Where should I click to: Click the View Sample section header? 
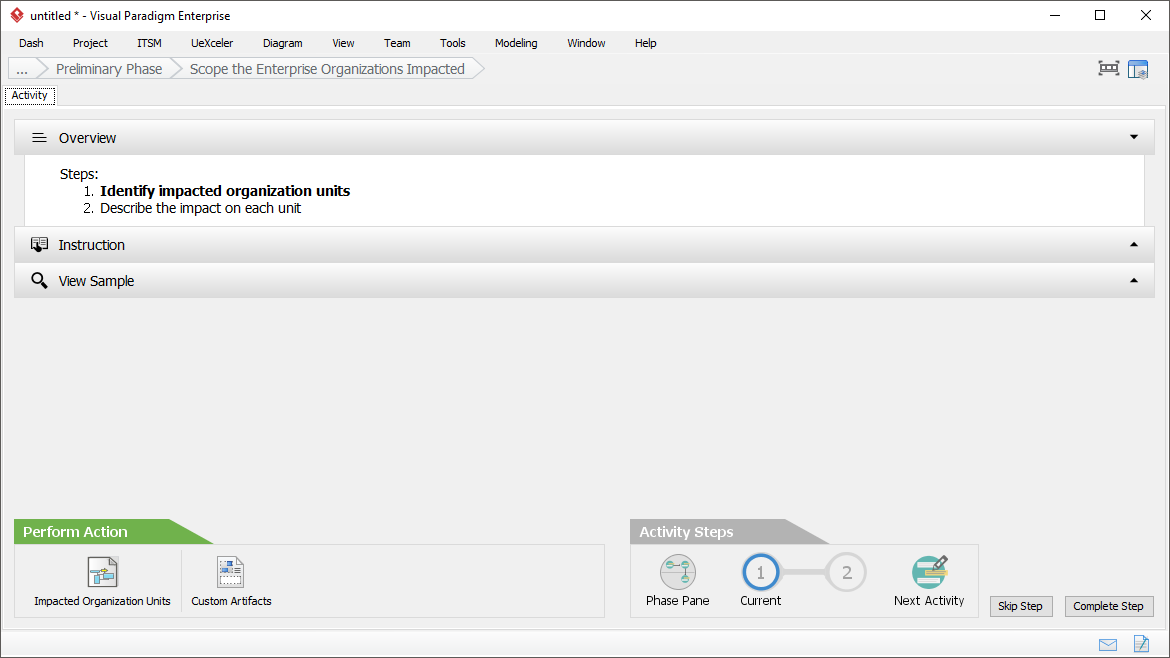[x=584, y=281]
